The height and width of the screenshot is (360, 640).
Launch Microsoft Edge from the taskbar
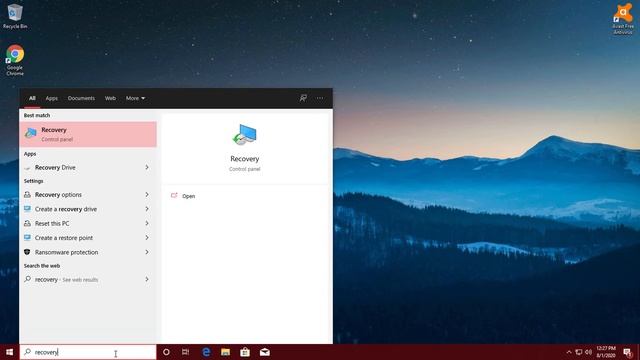click(206, 352)
